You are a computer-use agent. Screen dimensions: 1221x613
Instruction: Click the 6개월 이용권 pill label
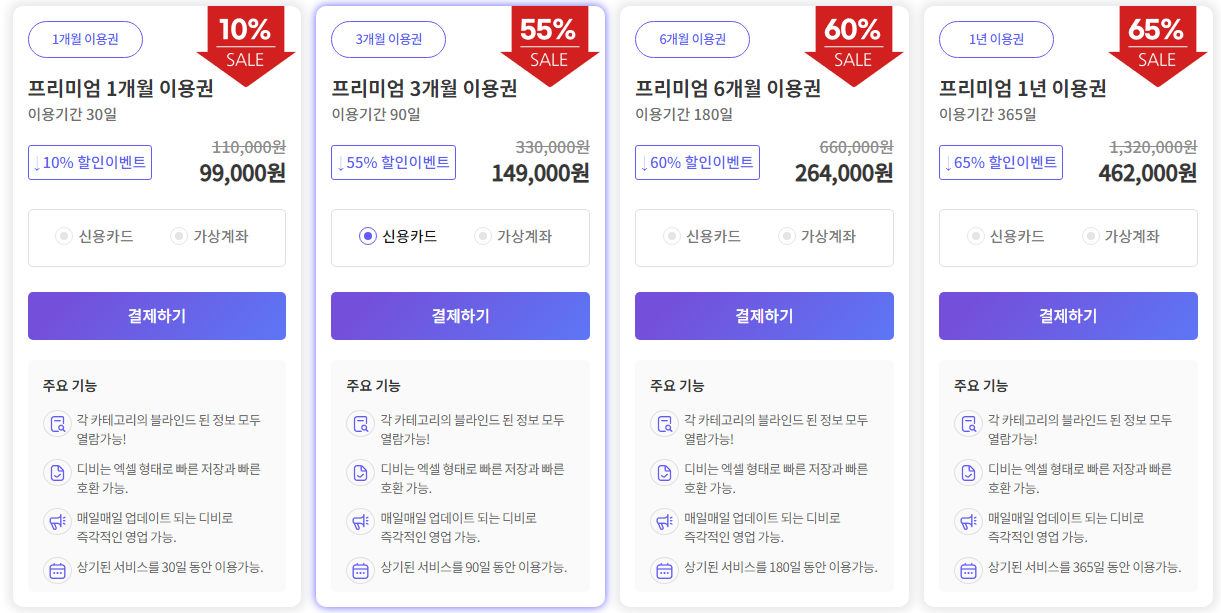tap(692, 39)
